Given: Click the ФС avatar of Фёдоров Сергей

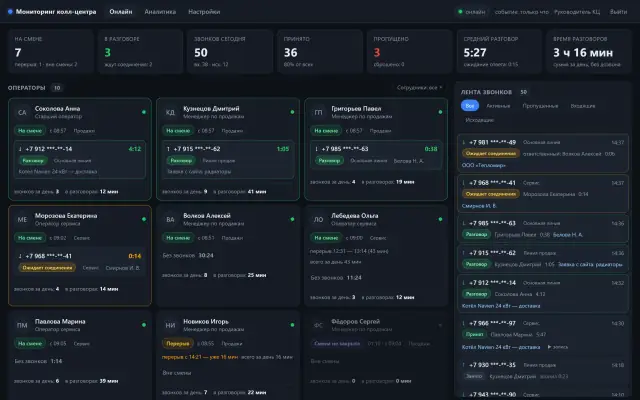Looking at the screenshot, I should point(318,325).
